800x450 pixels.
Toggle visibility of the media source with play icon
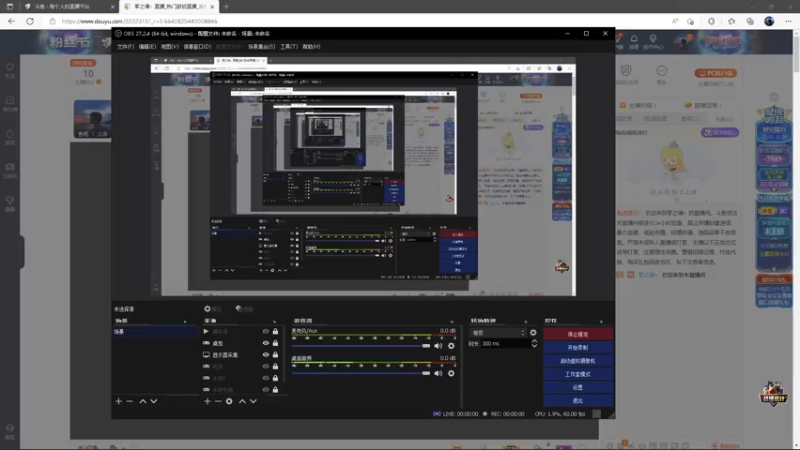265,332
